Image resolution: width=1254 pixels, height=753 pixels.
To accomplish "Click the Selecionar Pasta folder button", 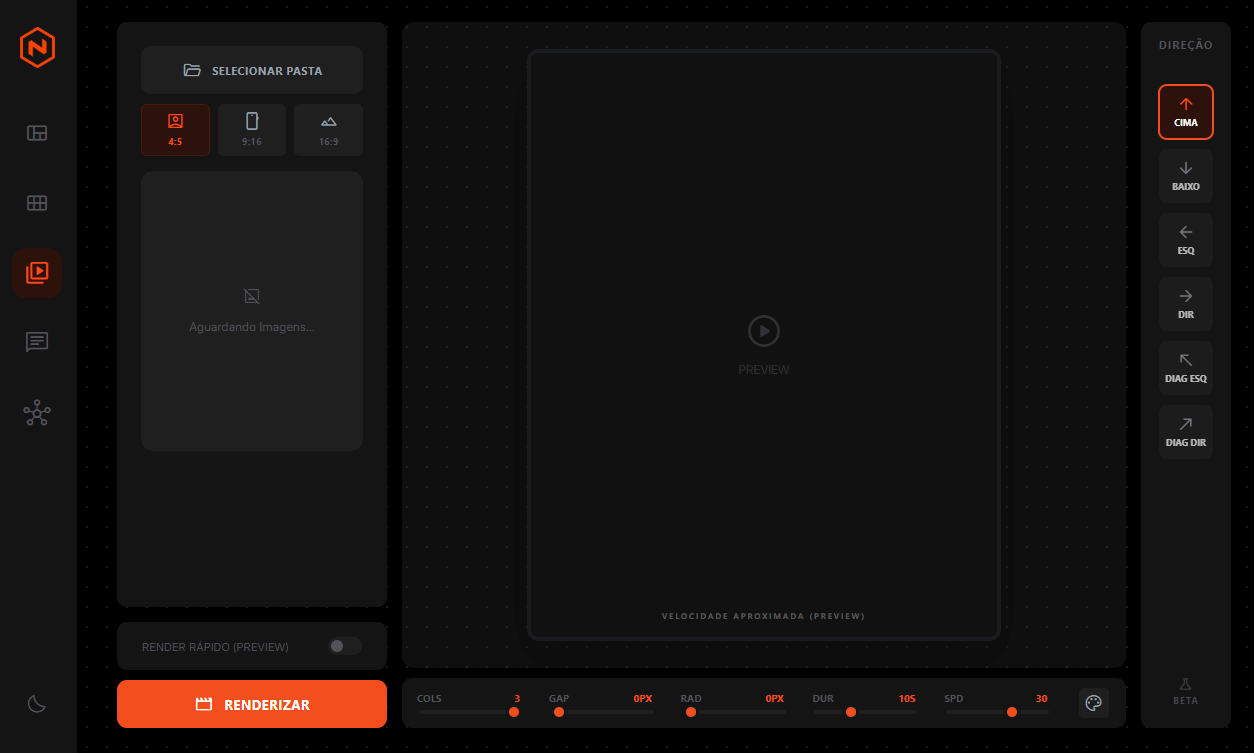I will point(252,70).
